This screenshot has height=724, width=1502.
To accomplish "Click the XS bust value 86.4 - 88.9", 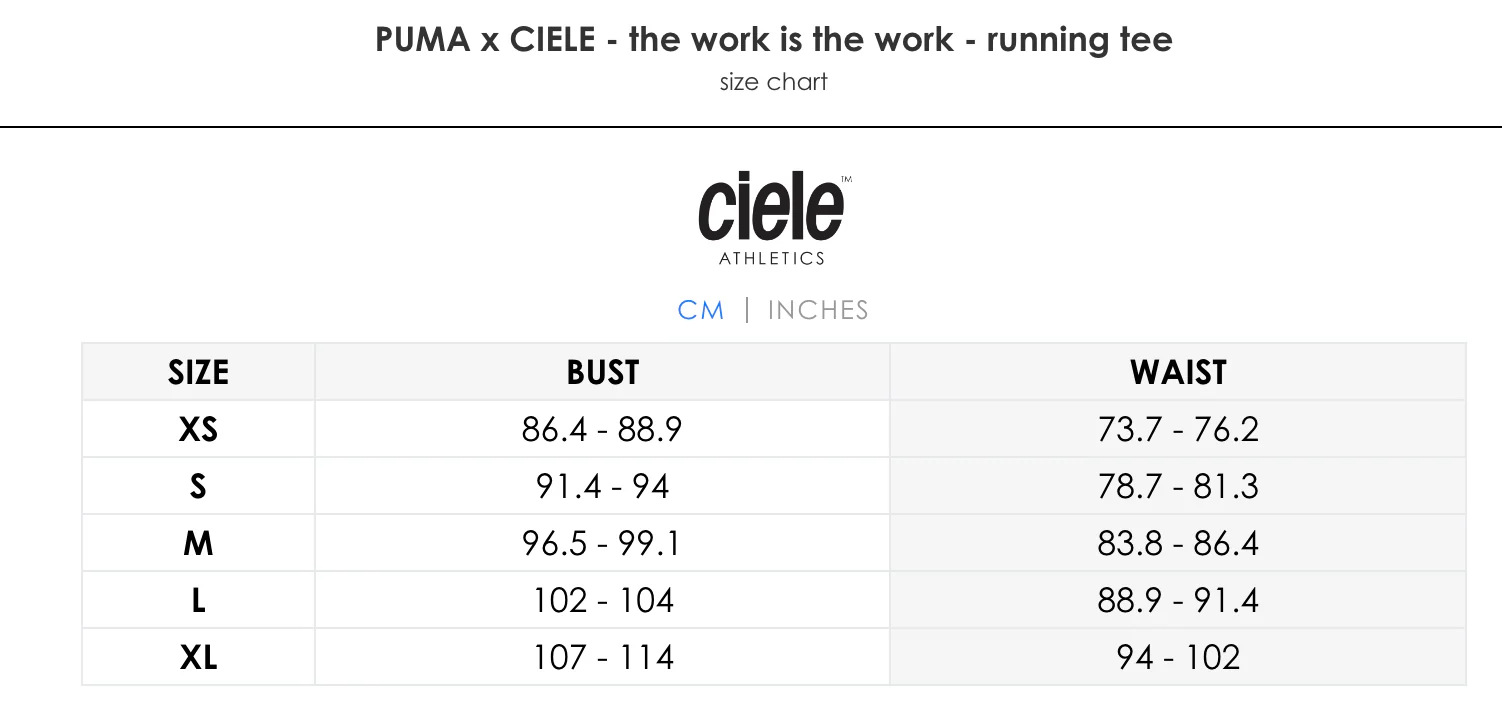I will [602, 429].
